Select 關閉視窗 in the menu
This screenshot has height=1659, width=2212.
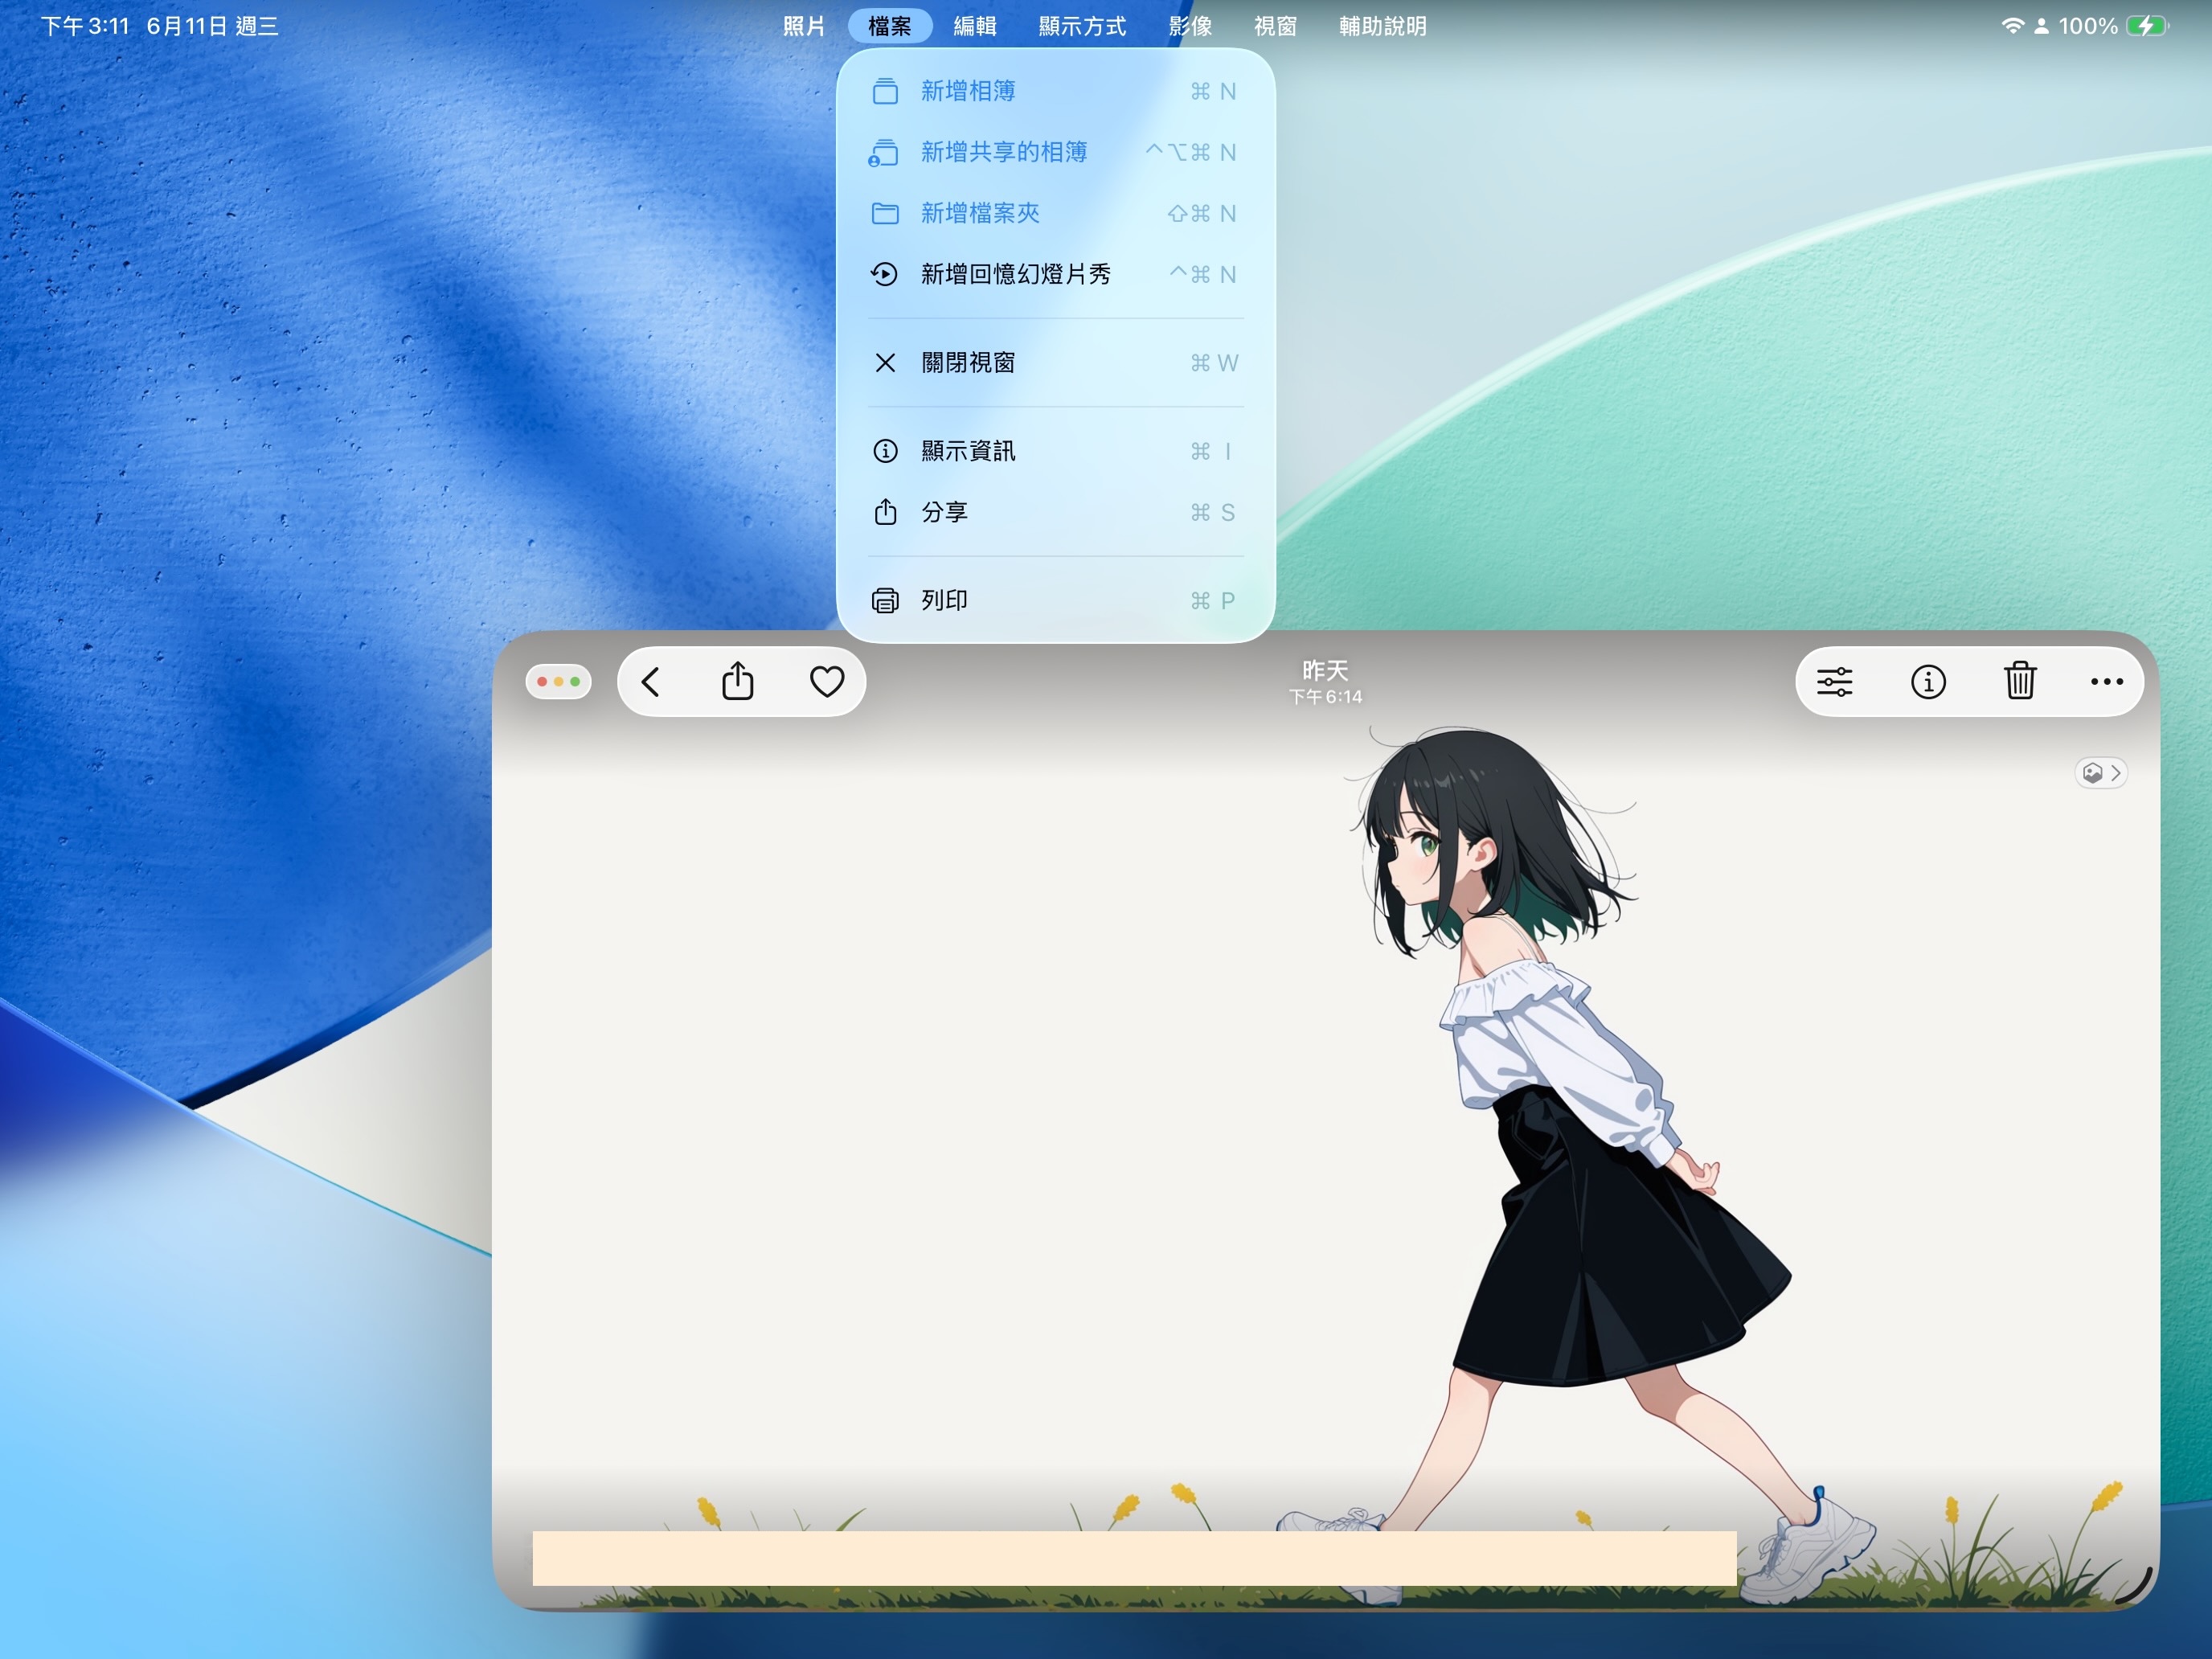[x=1055, y=362]
